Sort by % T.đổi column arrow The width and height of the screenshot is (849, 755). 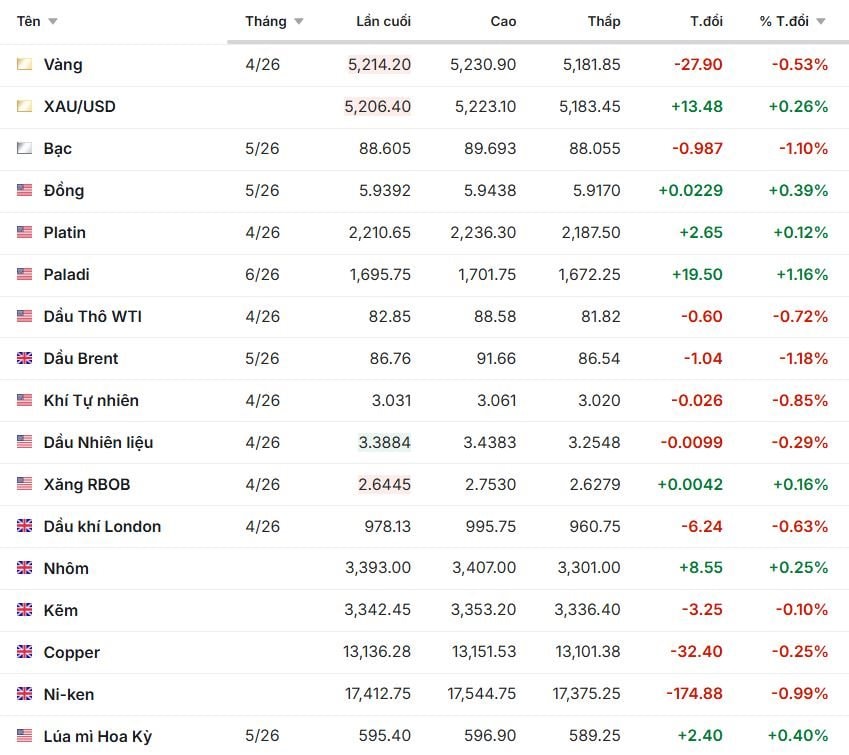[x=821, y=22]
